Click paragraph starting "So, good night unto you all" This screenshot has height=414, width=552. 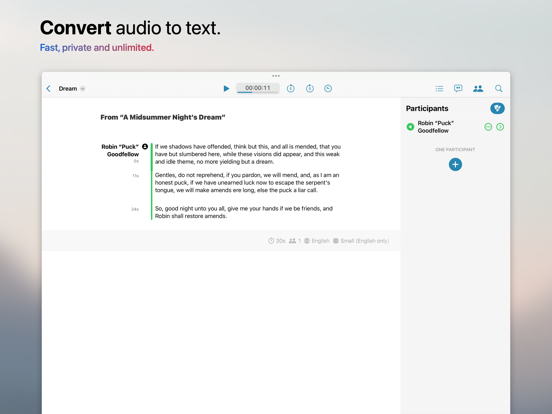coord(244,212)
